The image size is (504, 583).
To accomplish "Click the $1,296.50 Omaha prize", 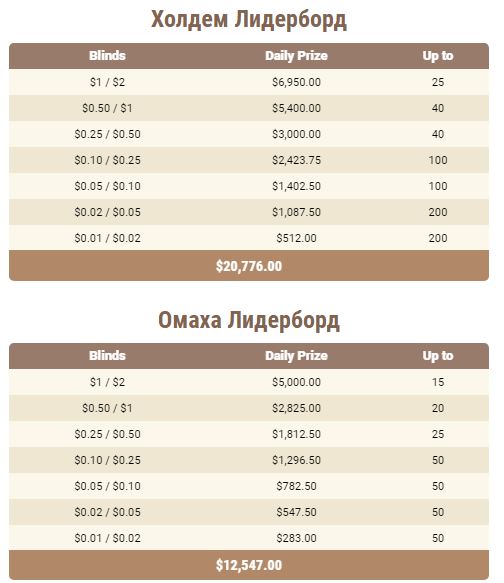I will pos(296,460).
